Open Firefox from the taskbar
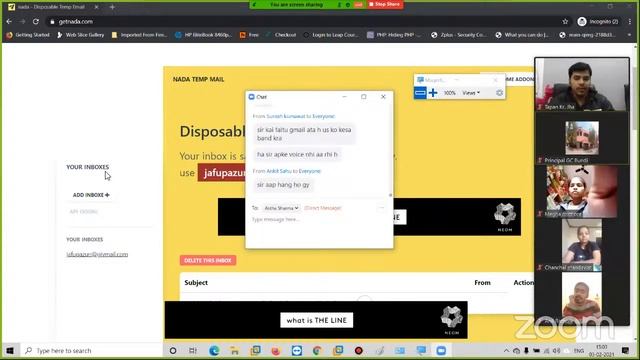The image size is (640, 360). 276,351
